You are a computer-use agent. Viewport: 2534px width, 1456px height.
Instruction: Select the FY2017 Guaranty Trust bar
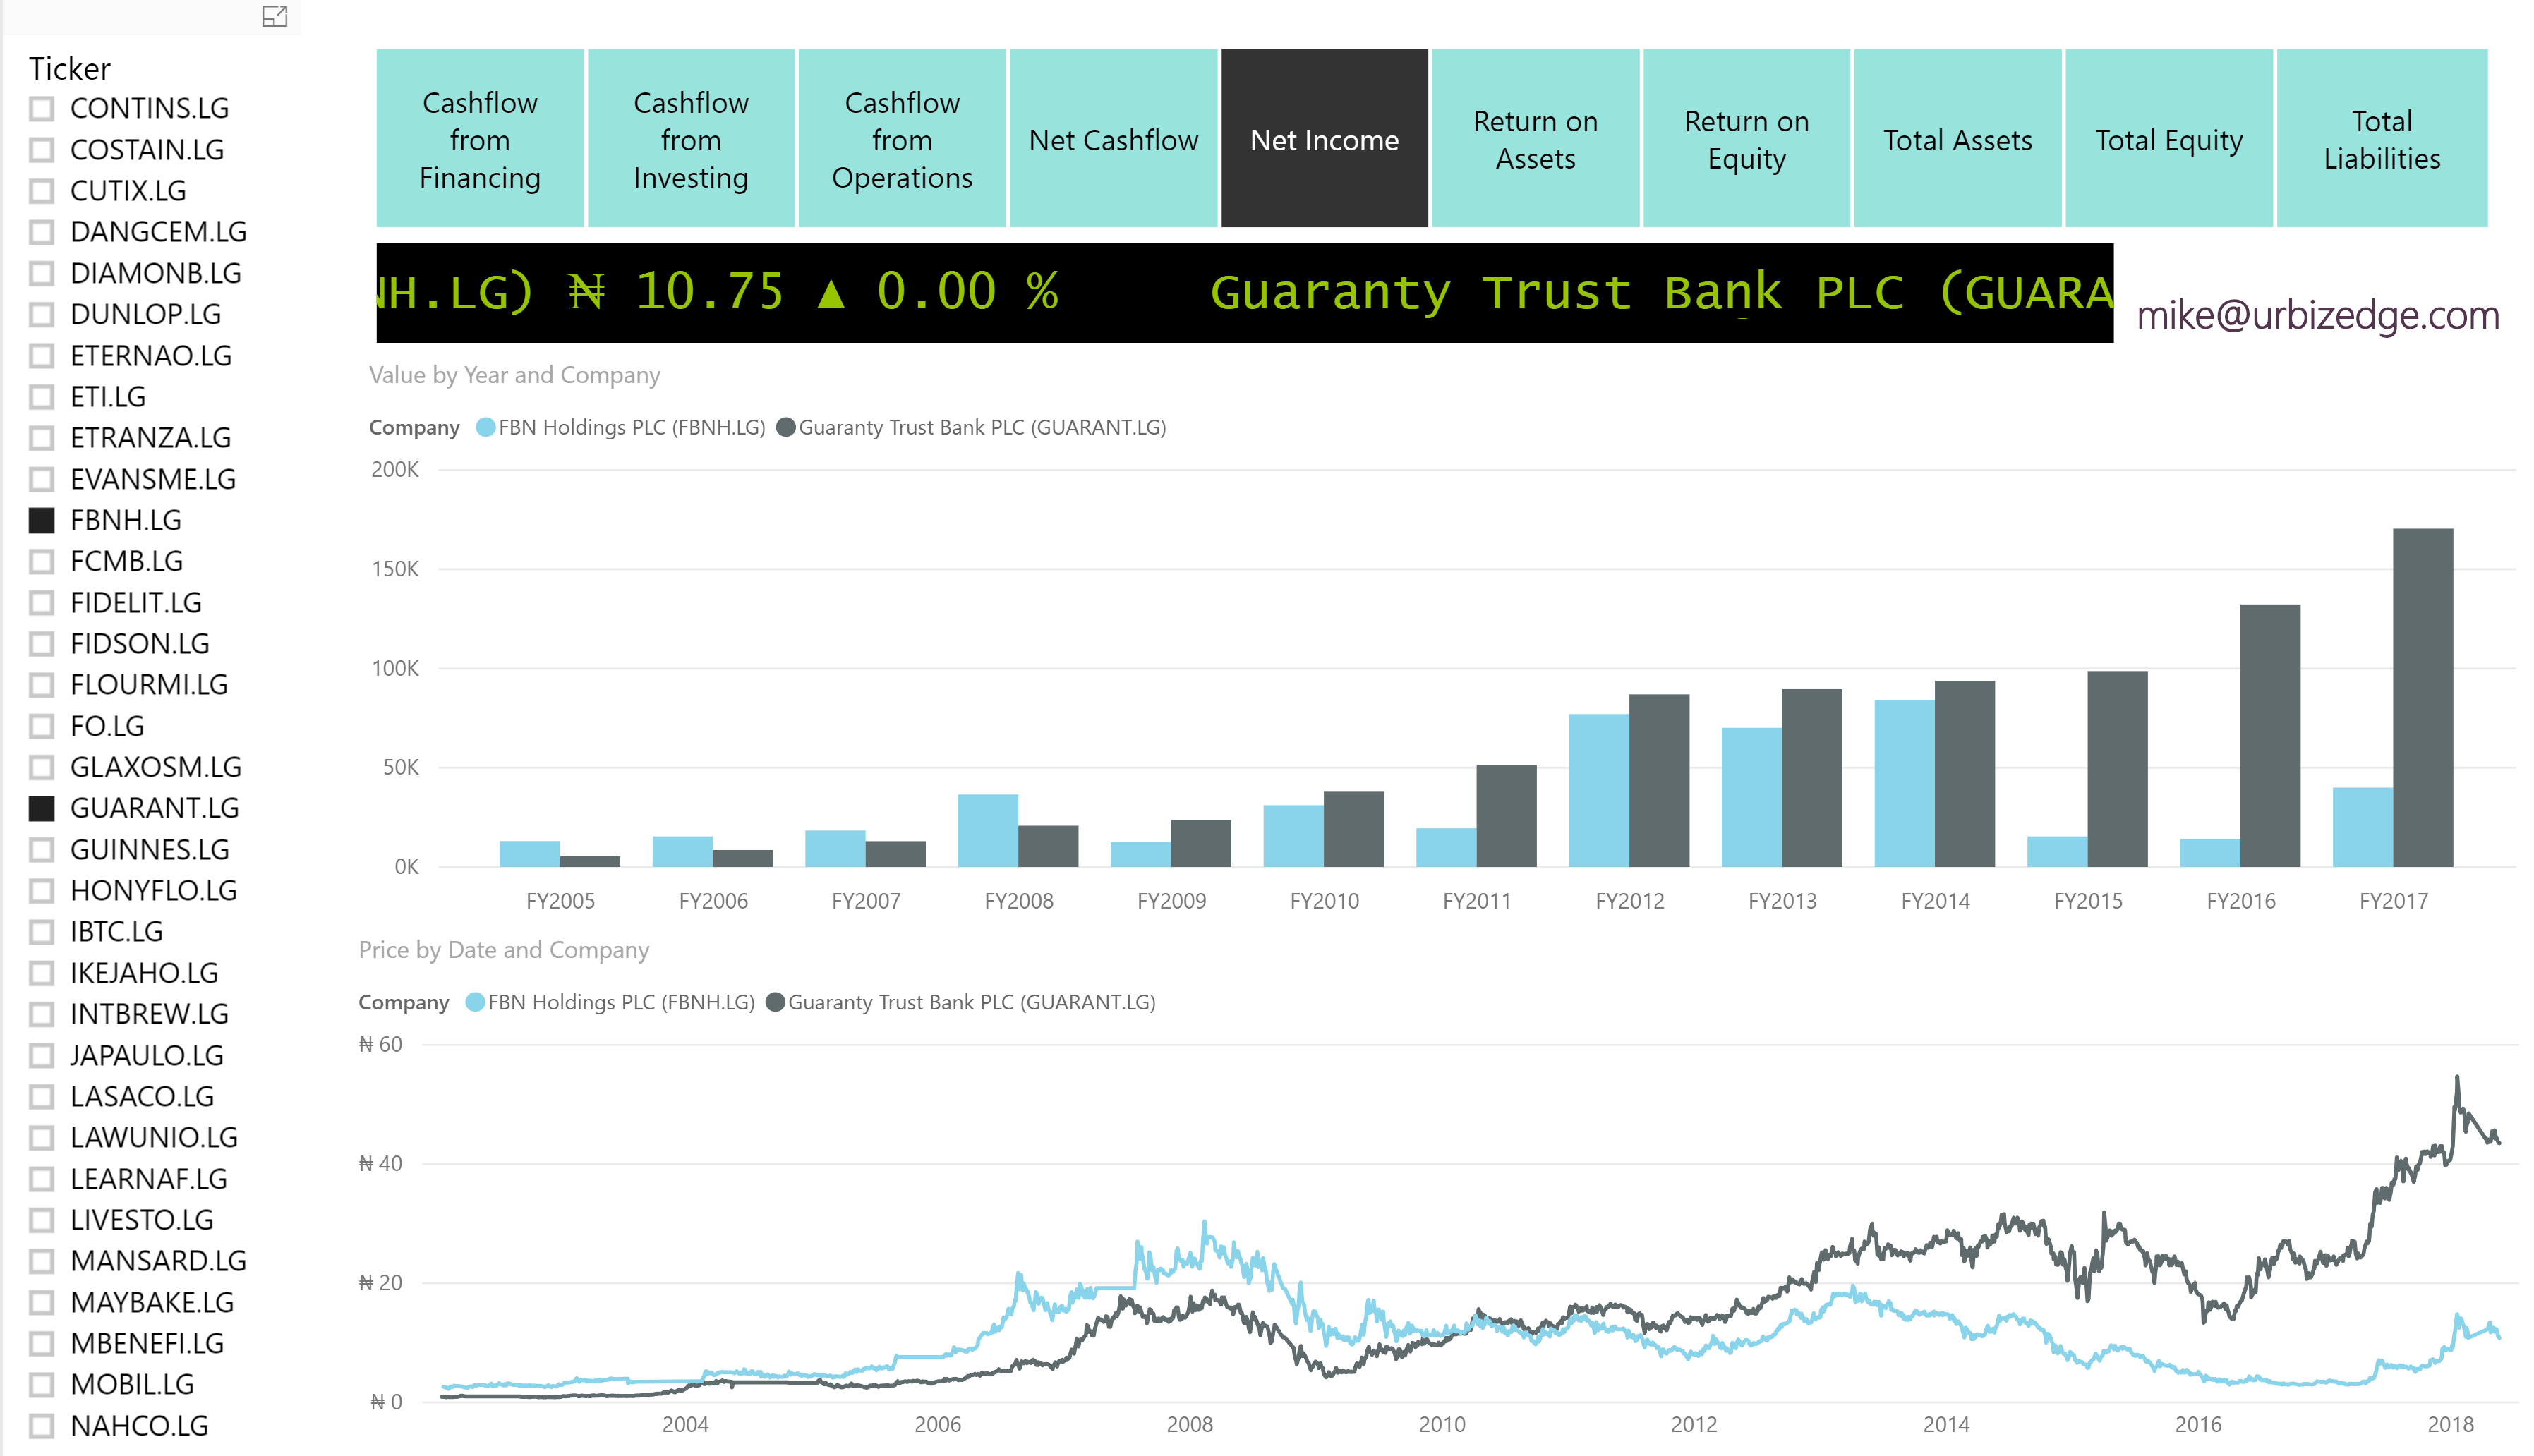click(x=2422, y=697)
